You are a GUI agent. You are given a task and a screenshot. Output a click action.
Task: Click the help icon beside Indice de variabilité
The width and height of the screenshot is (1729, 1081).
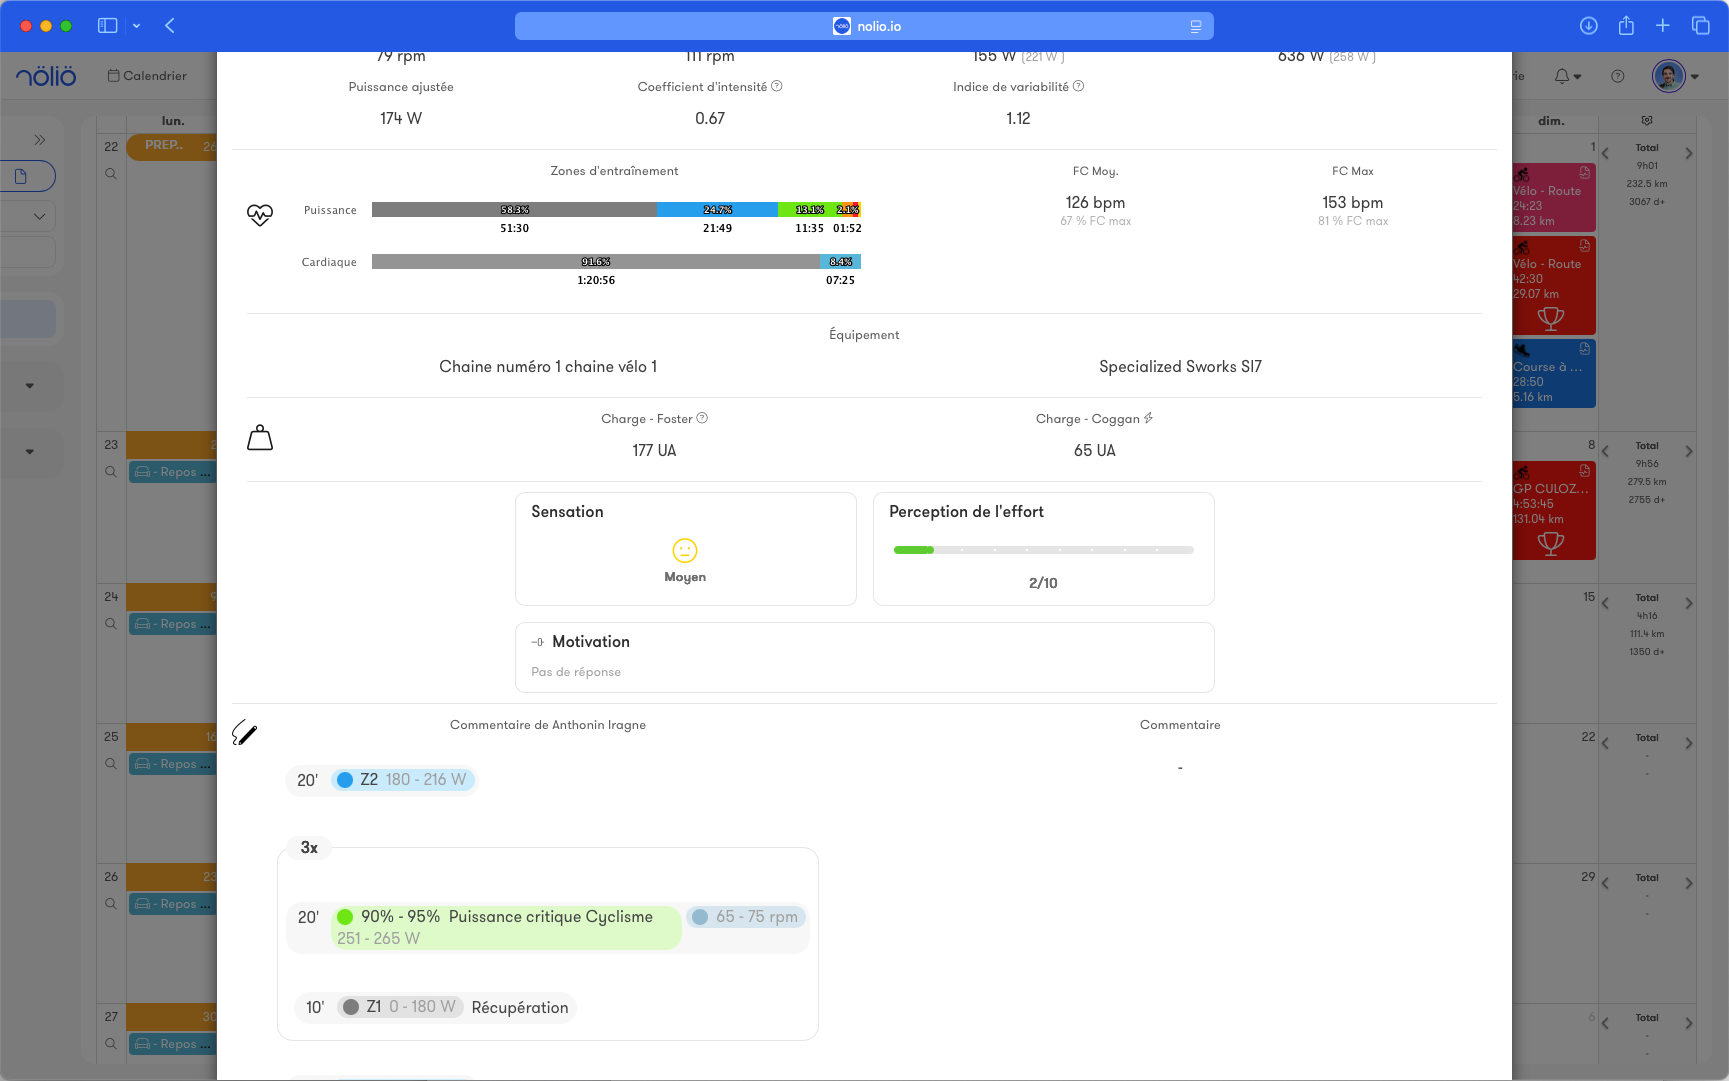[x=1078, y=87]
